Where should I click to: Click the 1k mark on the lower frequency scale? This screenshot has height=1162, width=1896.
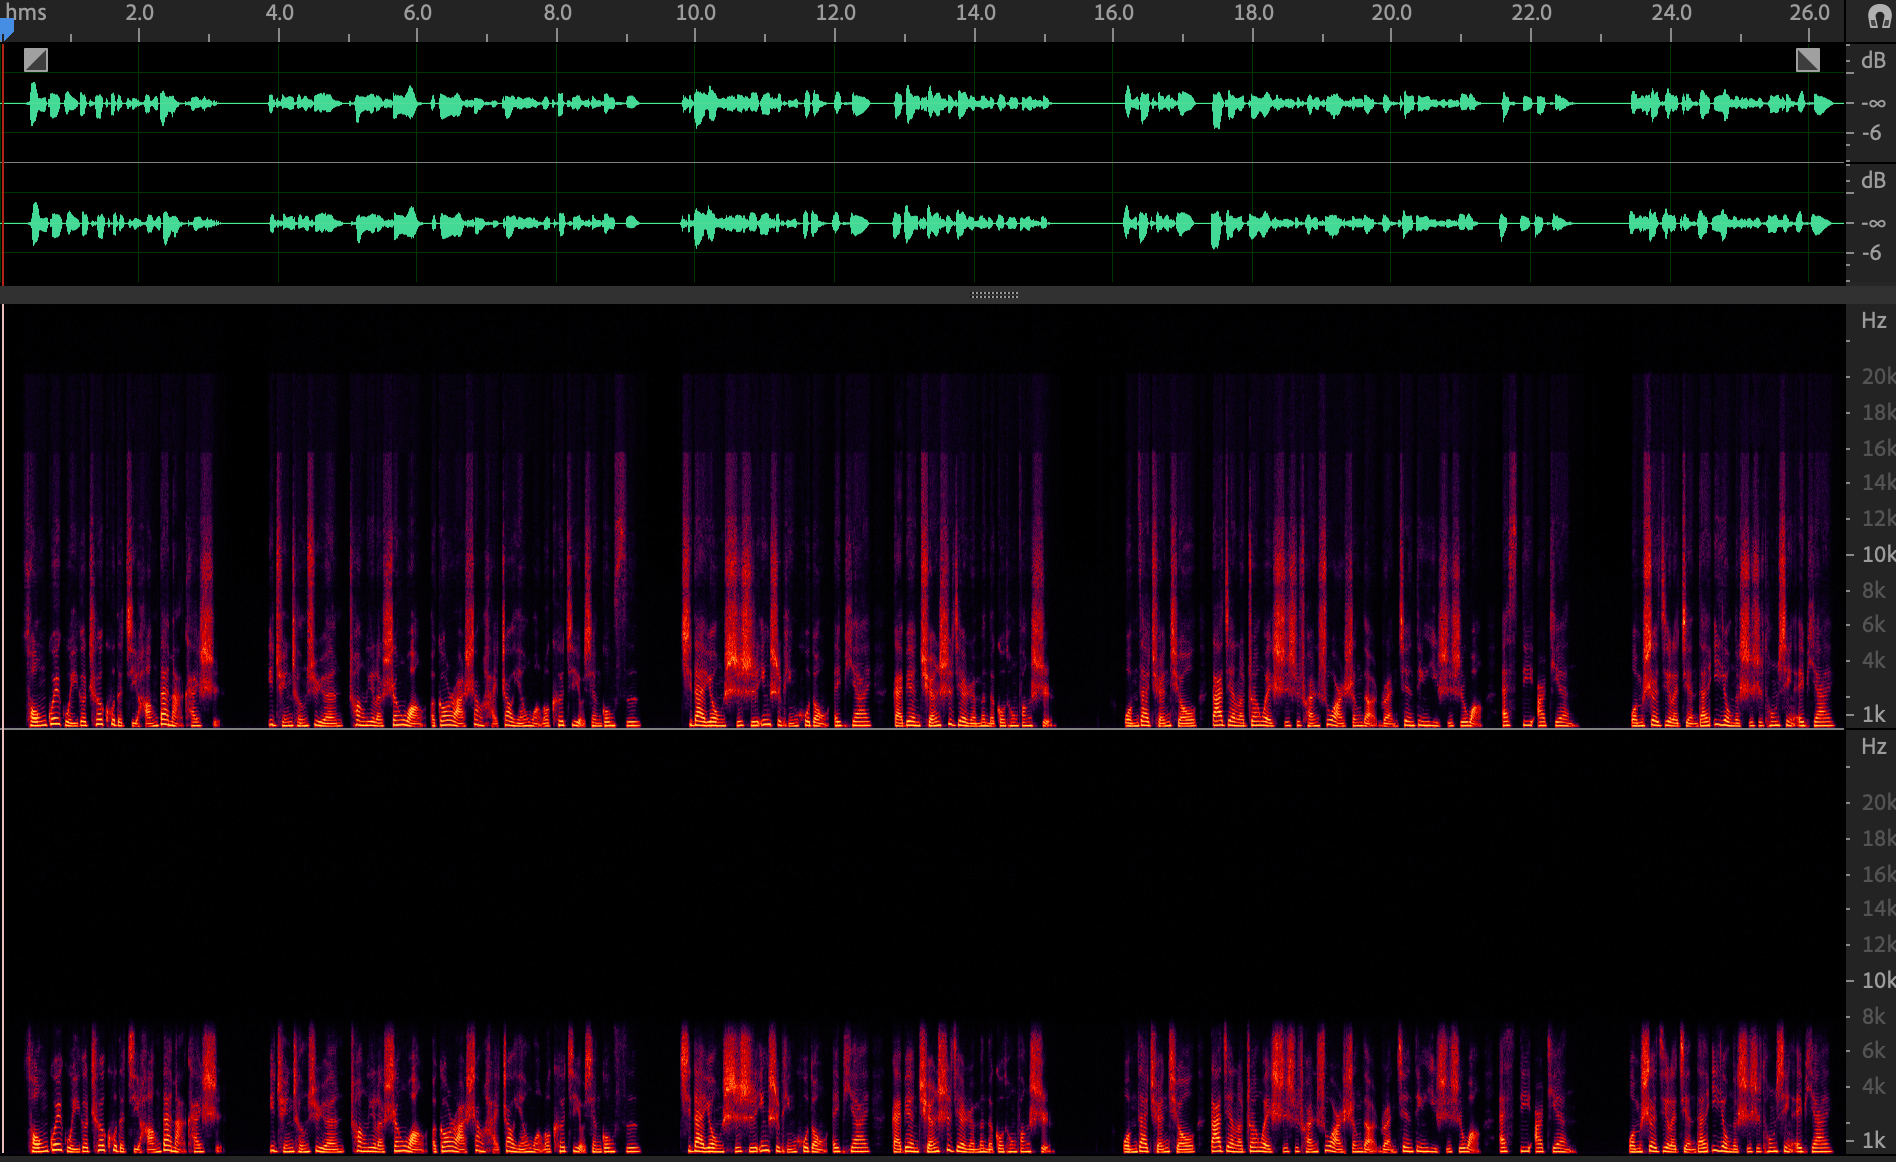point(1873,1140)
